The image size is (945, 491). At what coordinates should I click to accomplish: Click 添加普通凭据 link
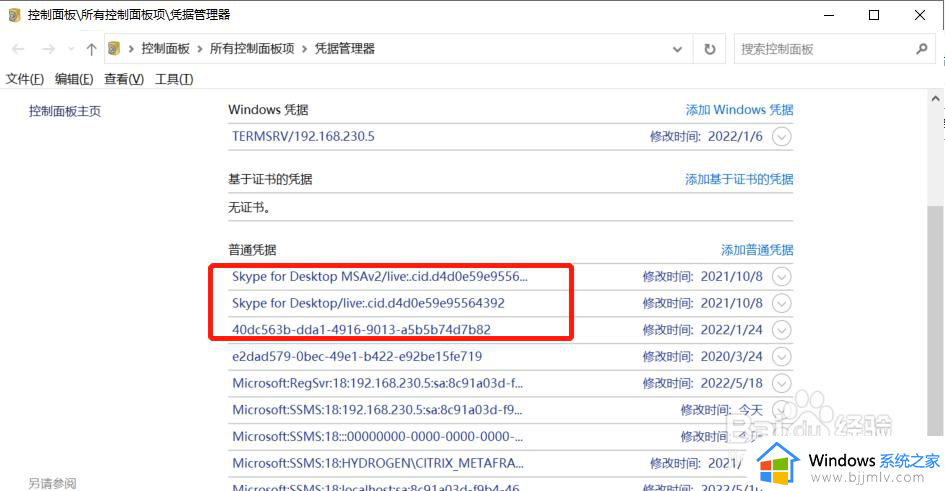point(758,249)
